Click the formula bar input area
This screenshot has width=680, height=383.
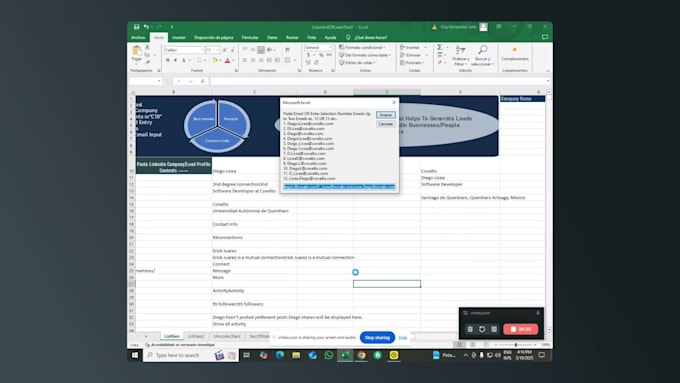pos(377,81)
